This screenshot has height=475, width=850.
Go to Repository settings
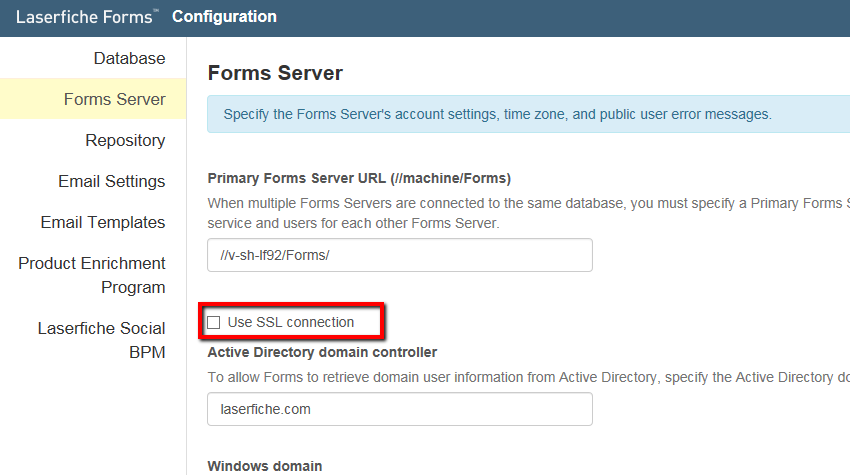click(x=125, y=140)
